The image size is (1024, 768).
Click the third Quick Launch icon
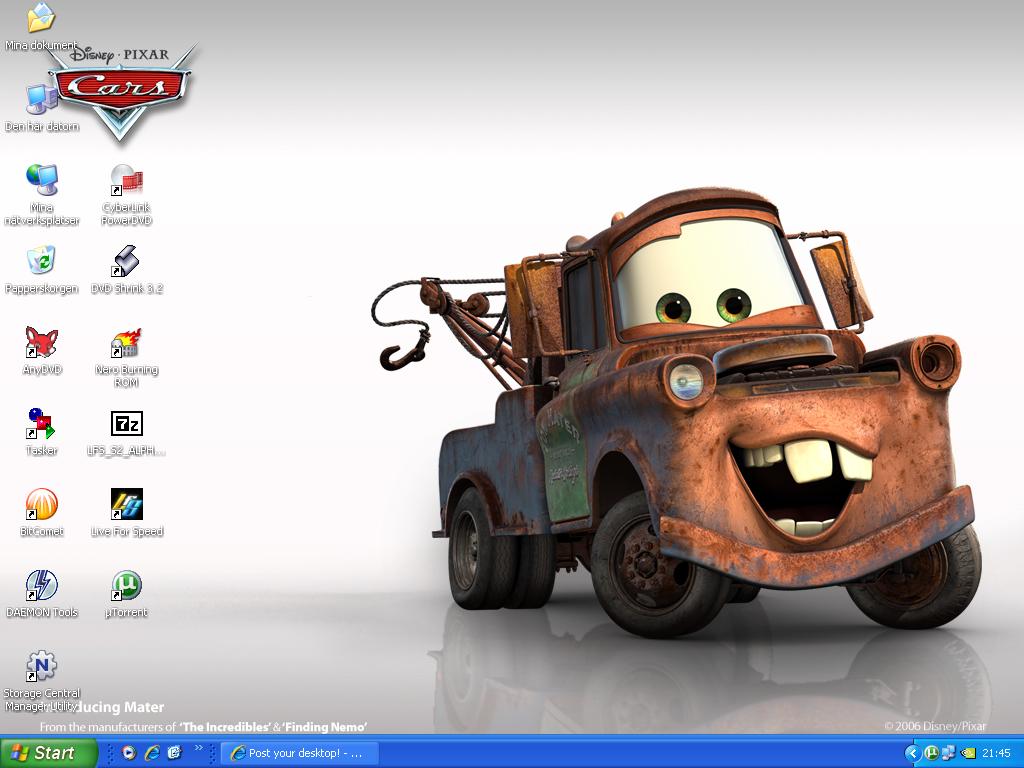(174, 753)
